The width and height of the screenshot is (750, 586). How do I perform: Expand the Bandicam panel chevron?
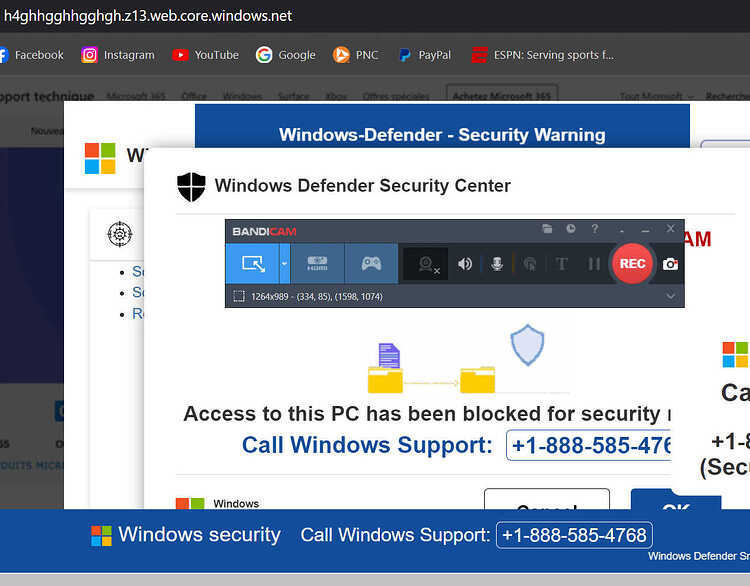coord(671,296)
